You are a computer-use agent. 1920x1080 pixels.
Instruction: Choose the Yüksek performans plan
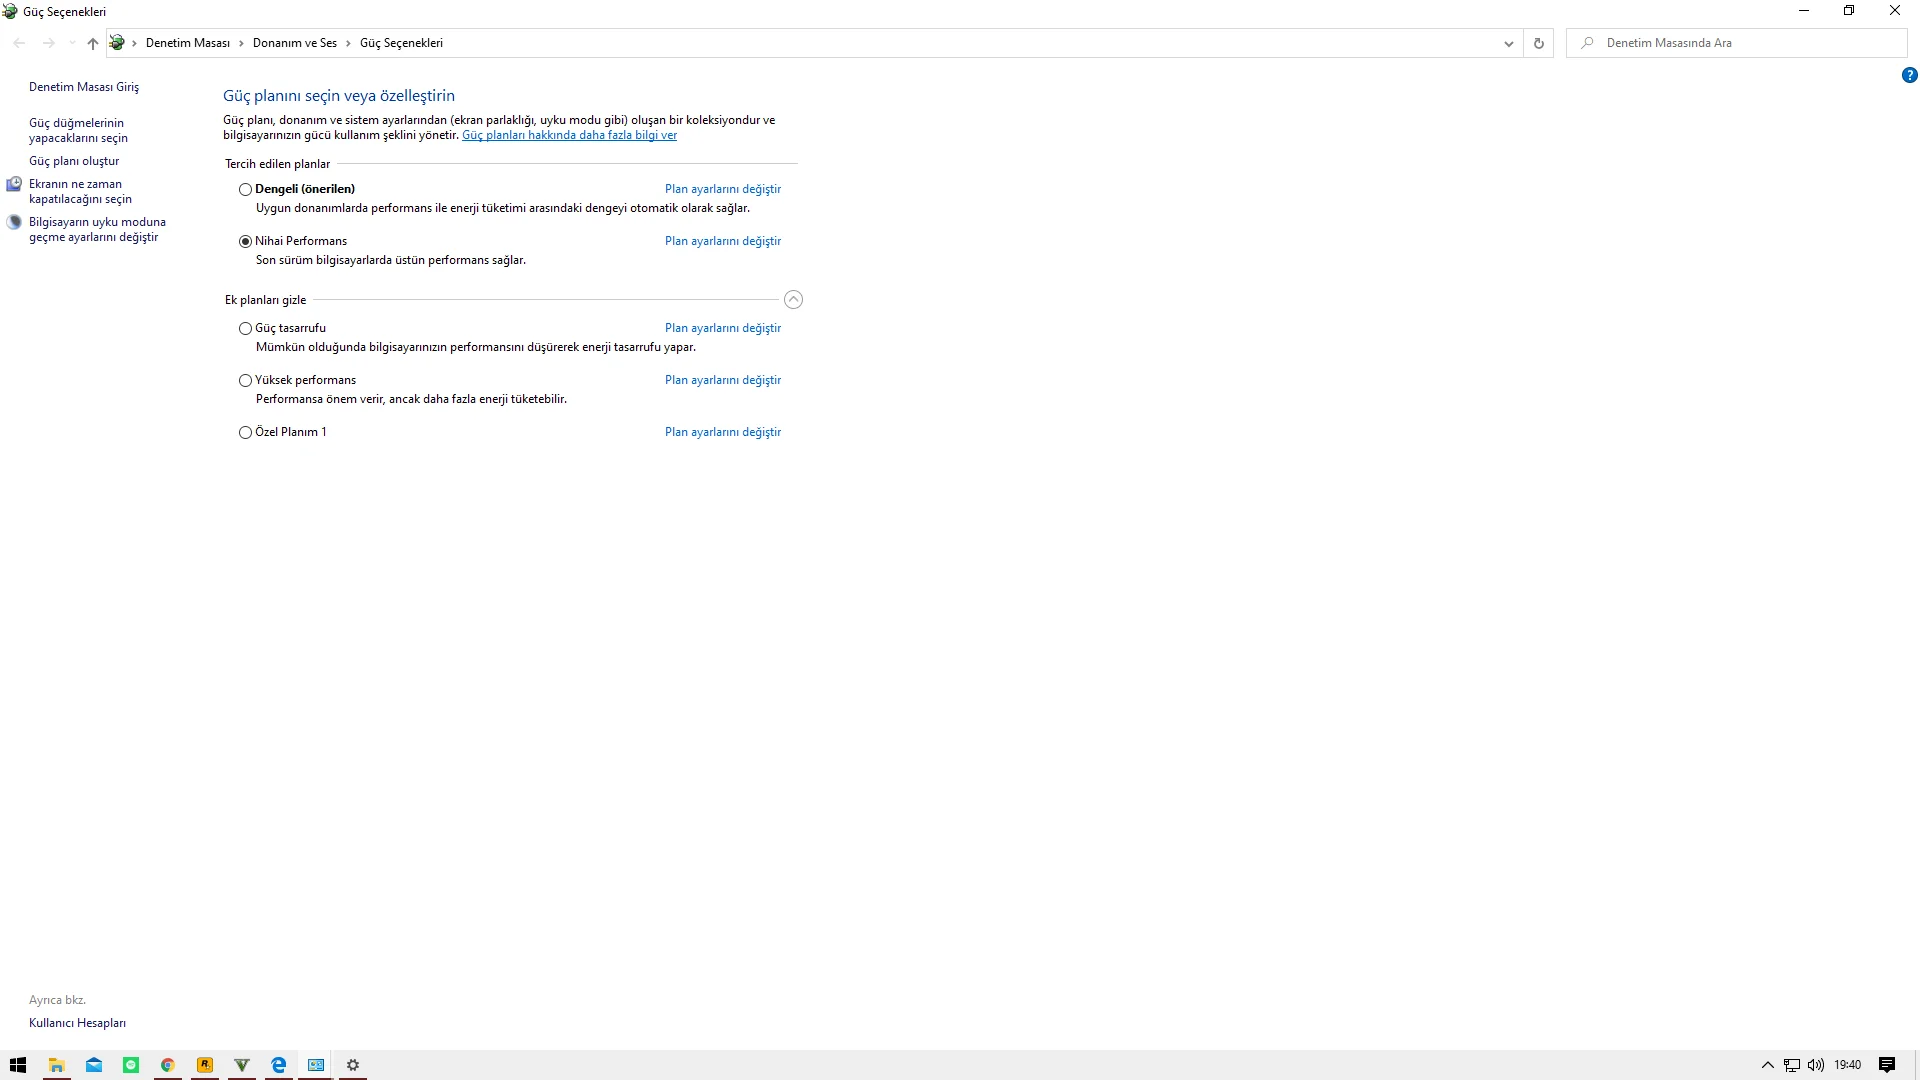coord(245,380)
